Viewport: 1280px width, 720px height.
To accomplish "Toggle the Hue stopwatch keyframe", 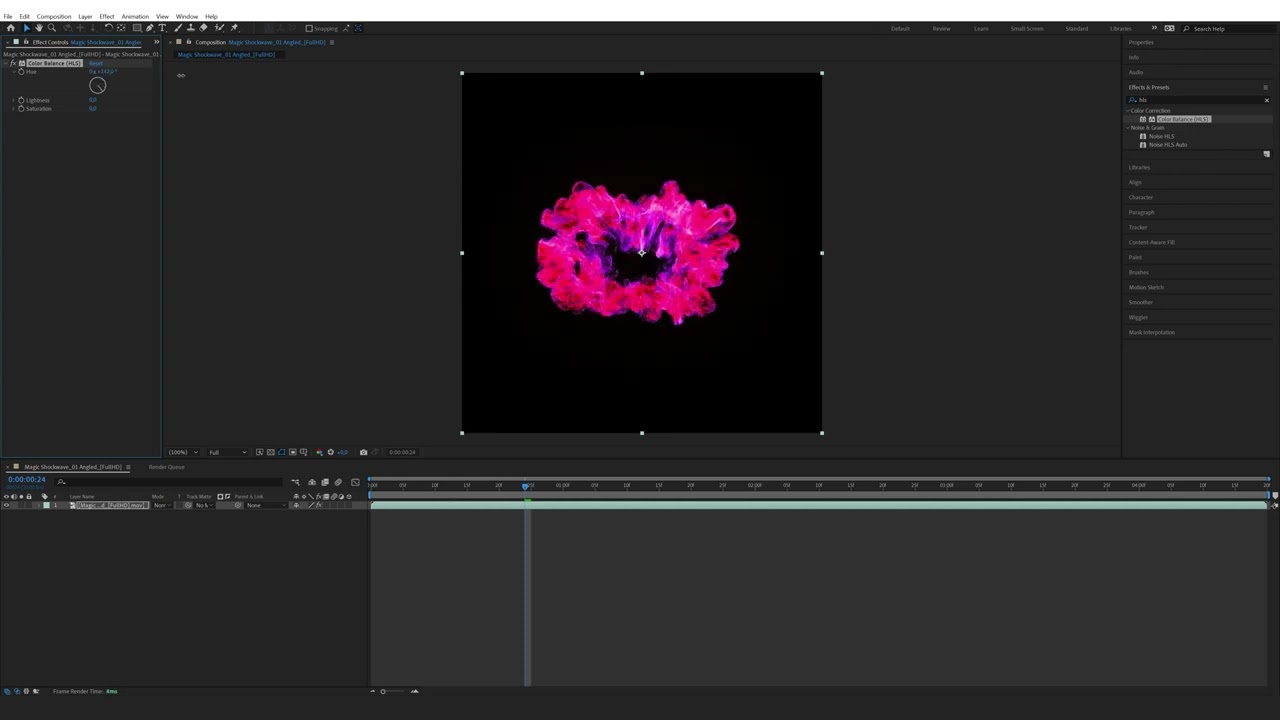I will [x=21, y=72].
